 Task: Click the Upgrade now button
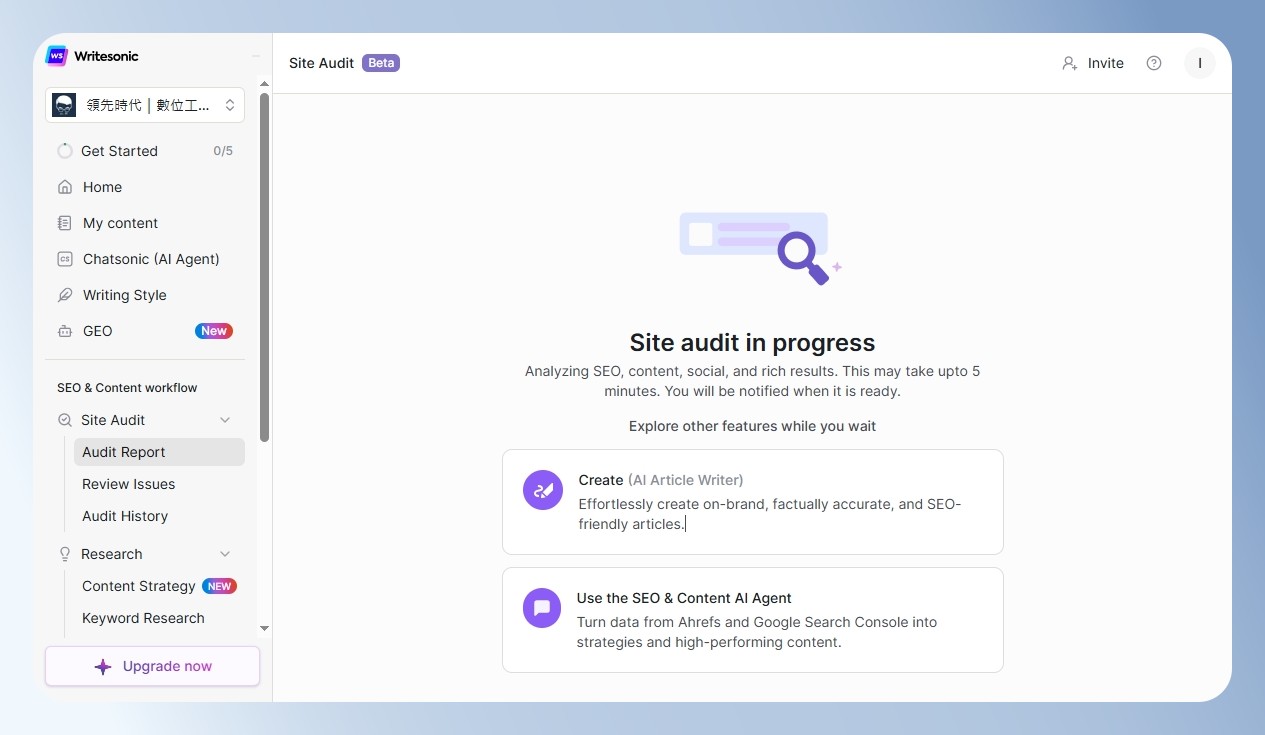[x=152, y=666]
